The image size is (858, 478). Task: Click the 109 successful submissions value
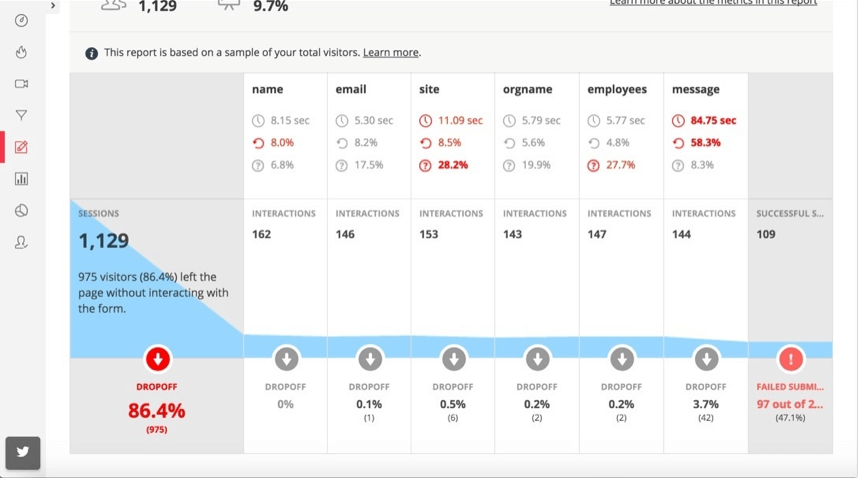pyautogui.click(x=766, y=234)
